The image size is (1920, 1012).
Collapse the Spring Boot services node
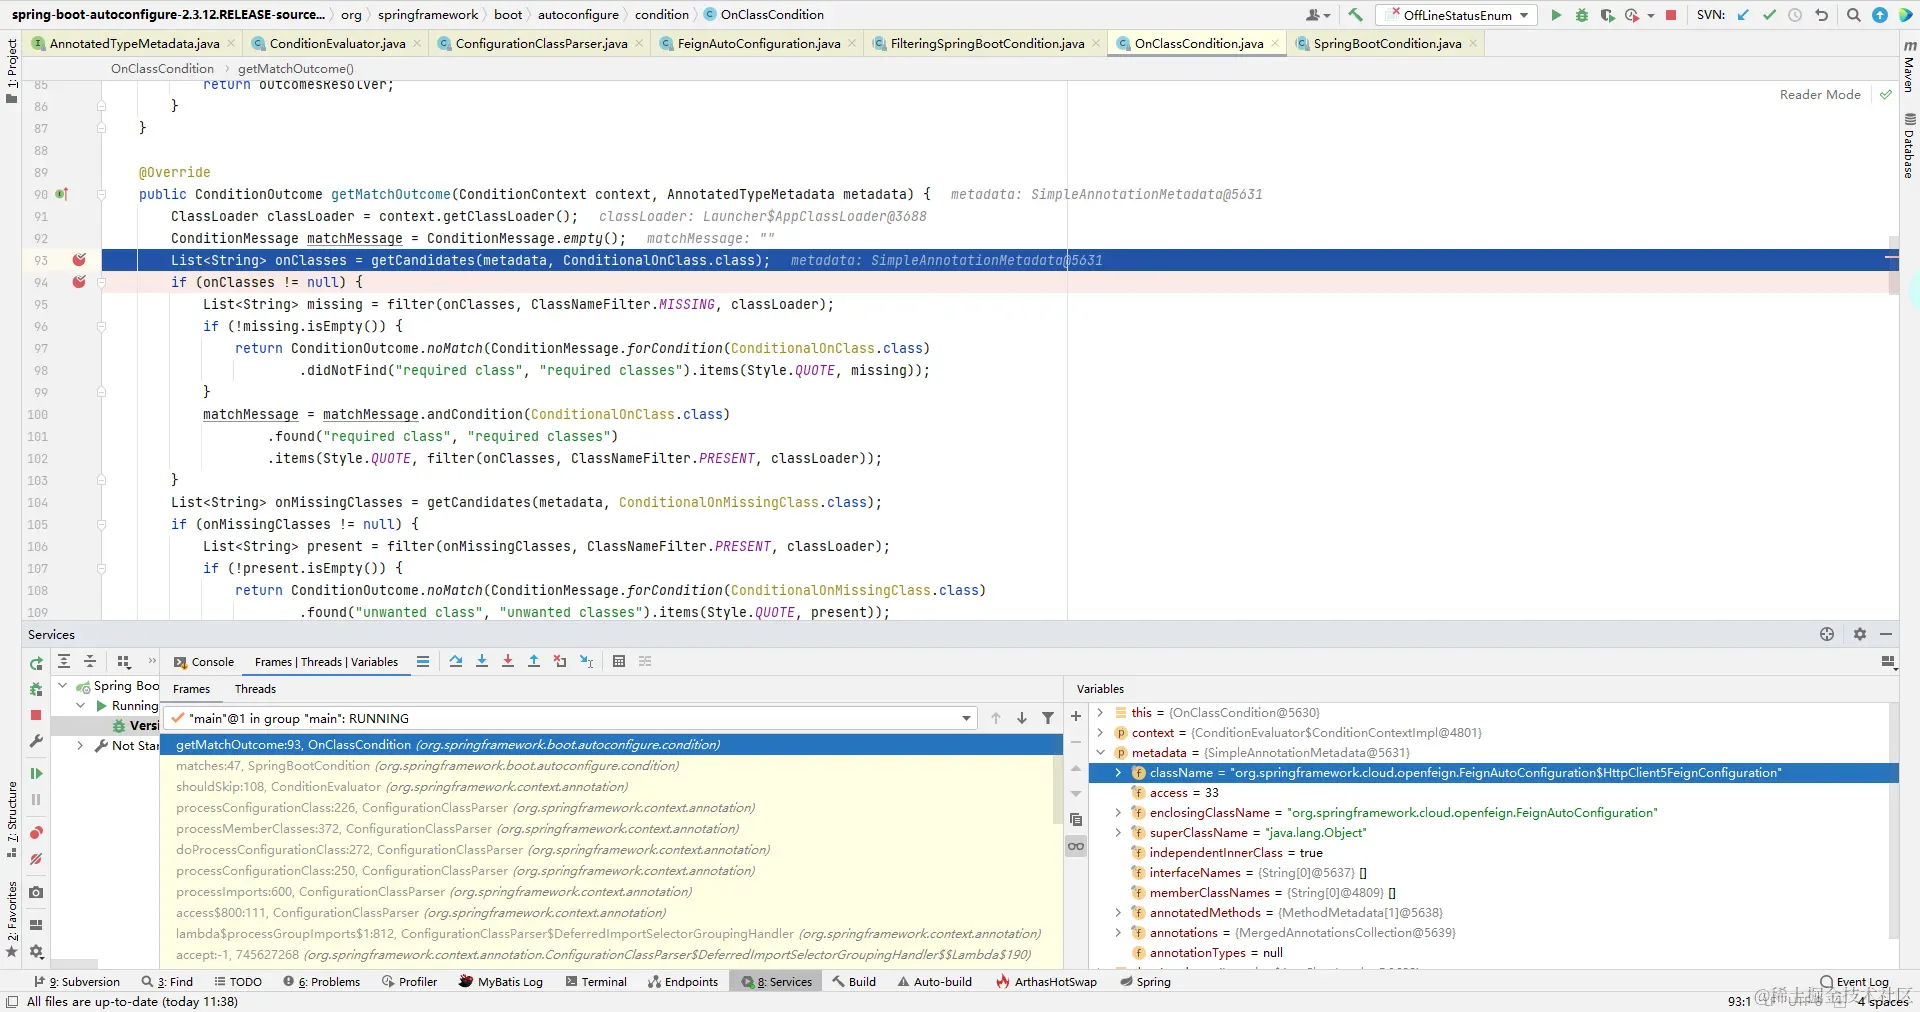63,686
